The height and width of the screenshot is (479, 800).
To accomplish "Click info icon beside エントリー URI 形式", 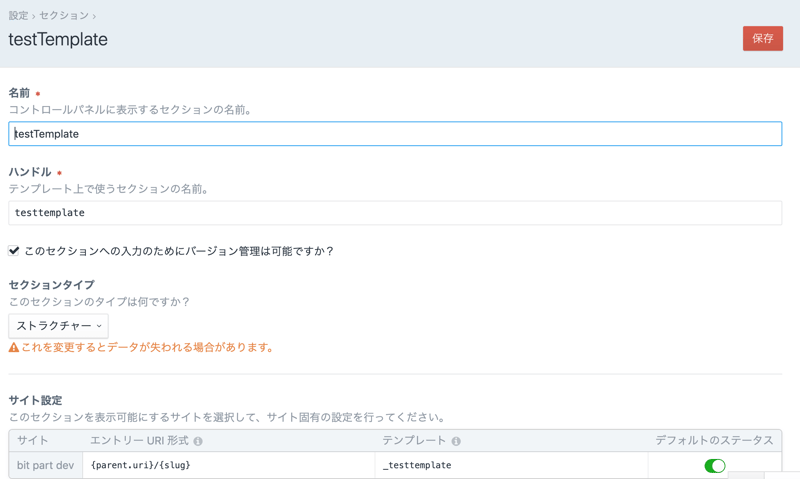I will [198, 441].
